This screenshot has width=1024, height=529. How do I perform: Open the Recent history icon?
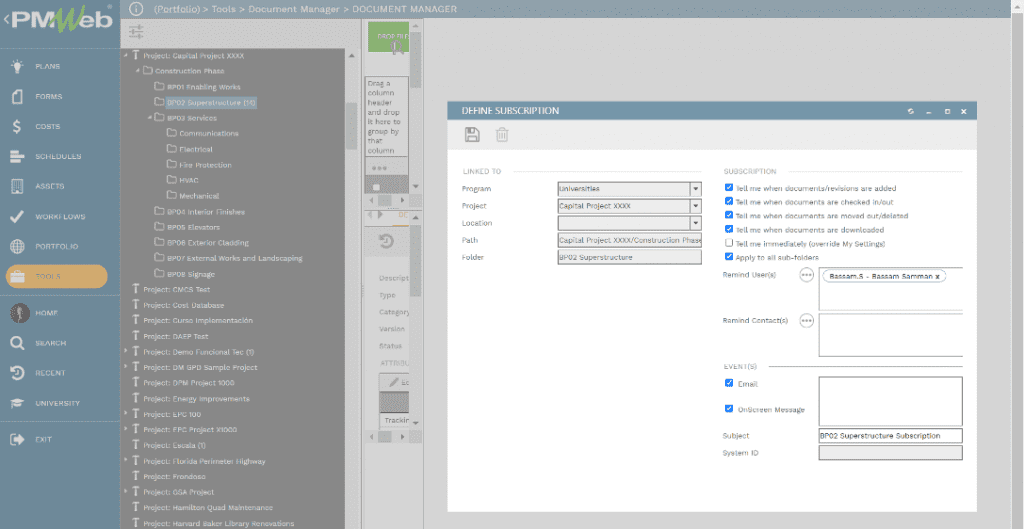coord(17,373)
